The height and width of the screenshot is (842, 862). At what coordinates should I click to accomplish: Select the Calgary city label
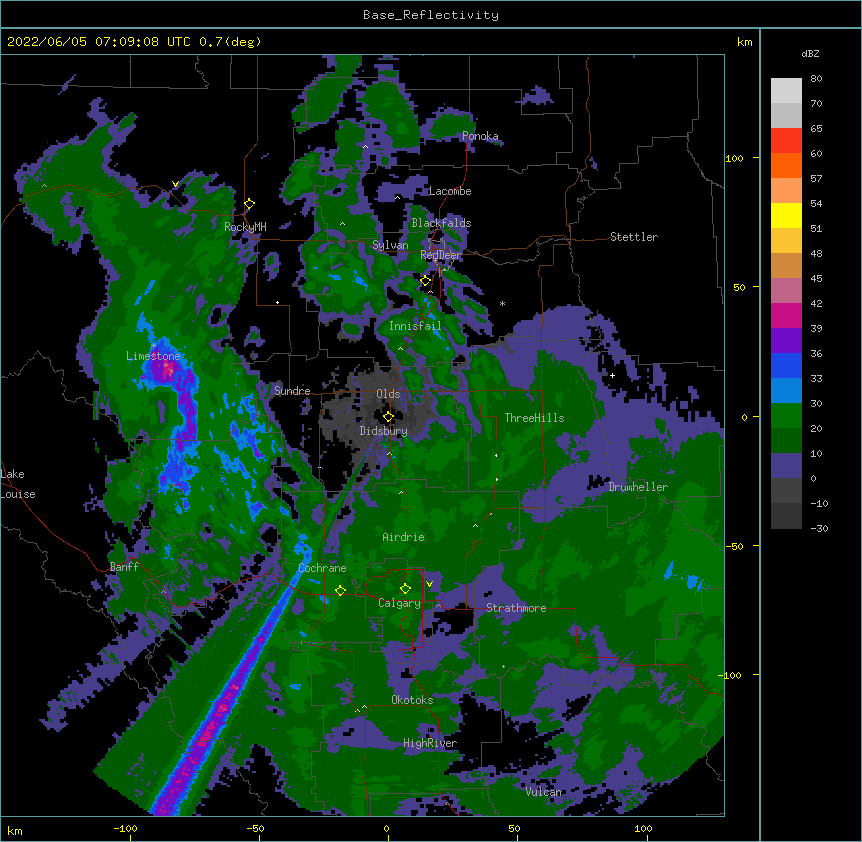coord(399,603)
